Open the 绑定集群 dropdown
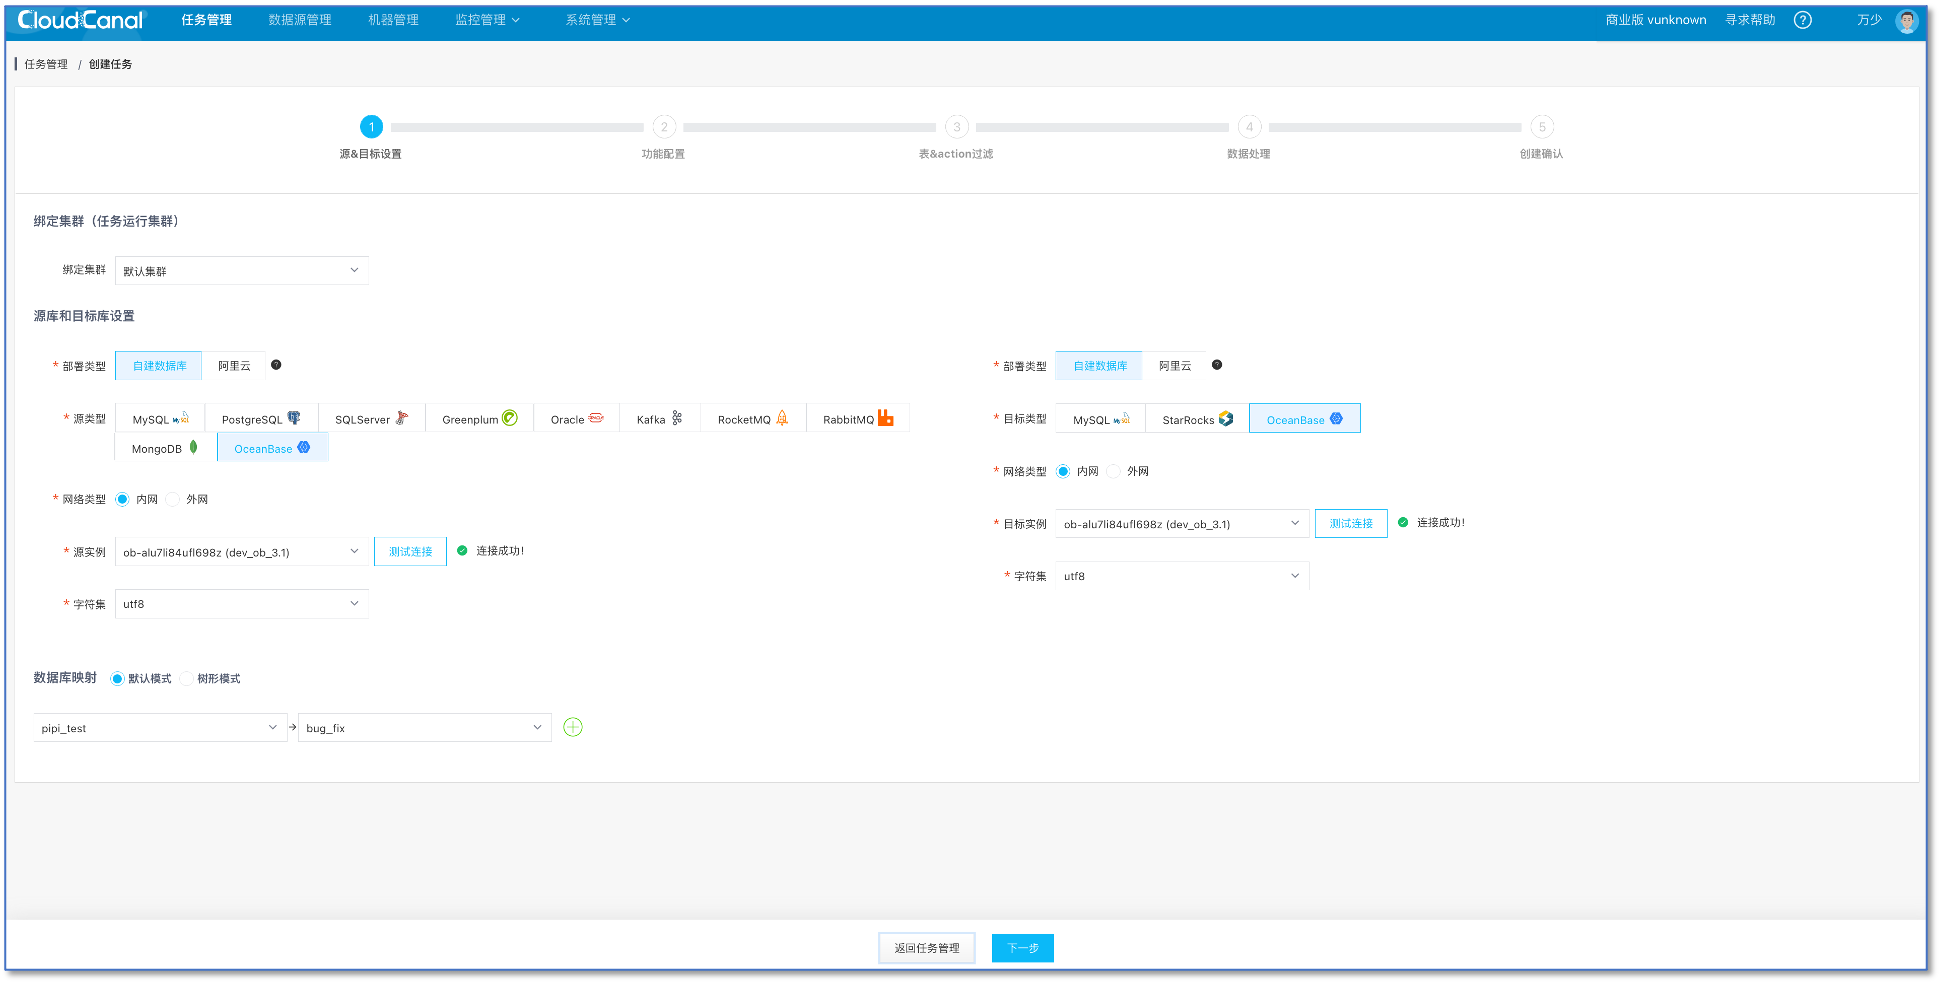The image size is (1940, 984). [241, 271]
